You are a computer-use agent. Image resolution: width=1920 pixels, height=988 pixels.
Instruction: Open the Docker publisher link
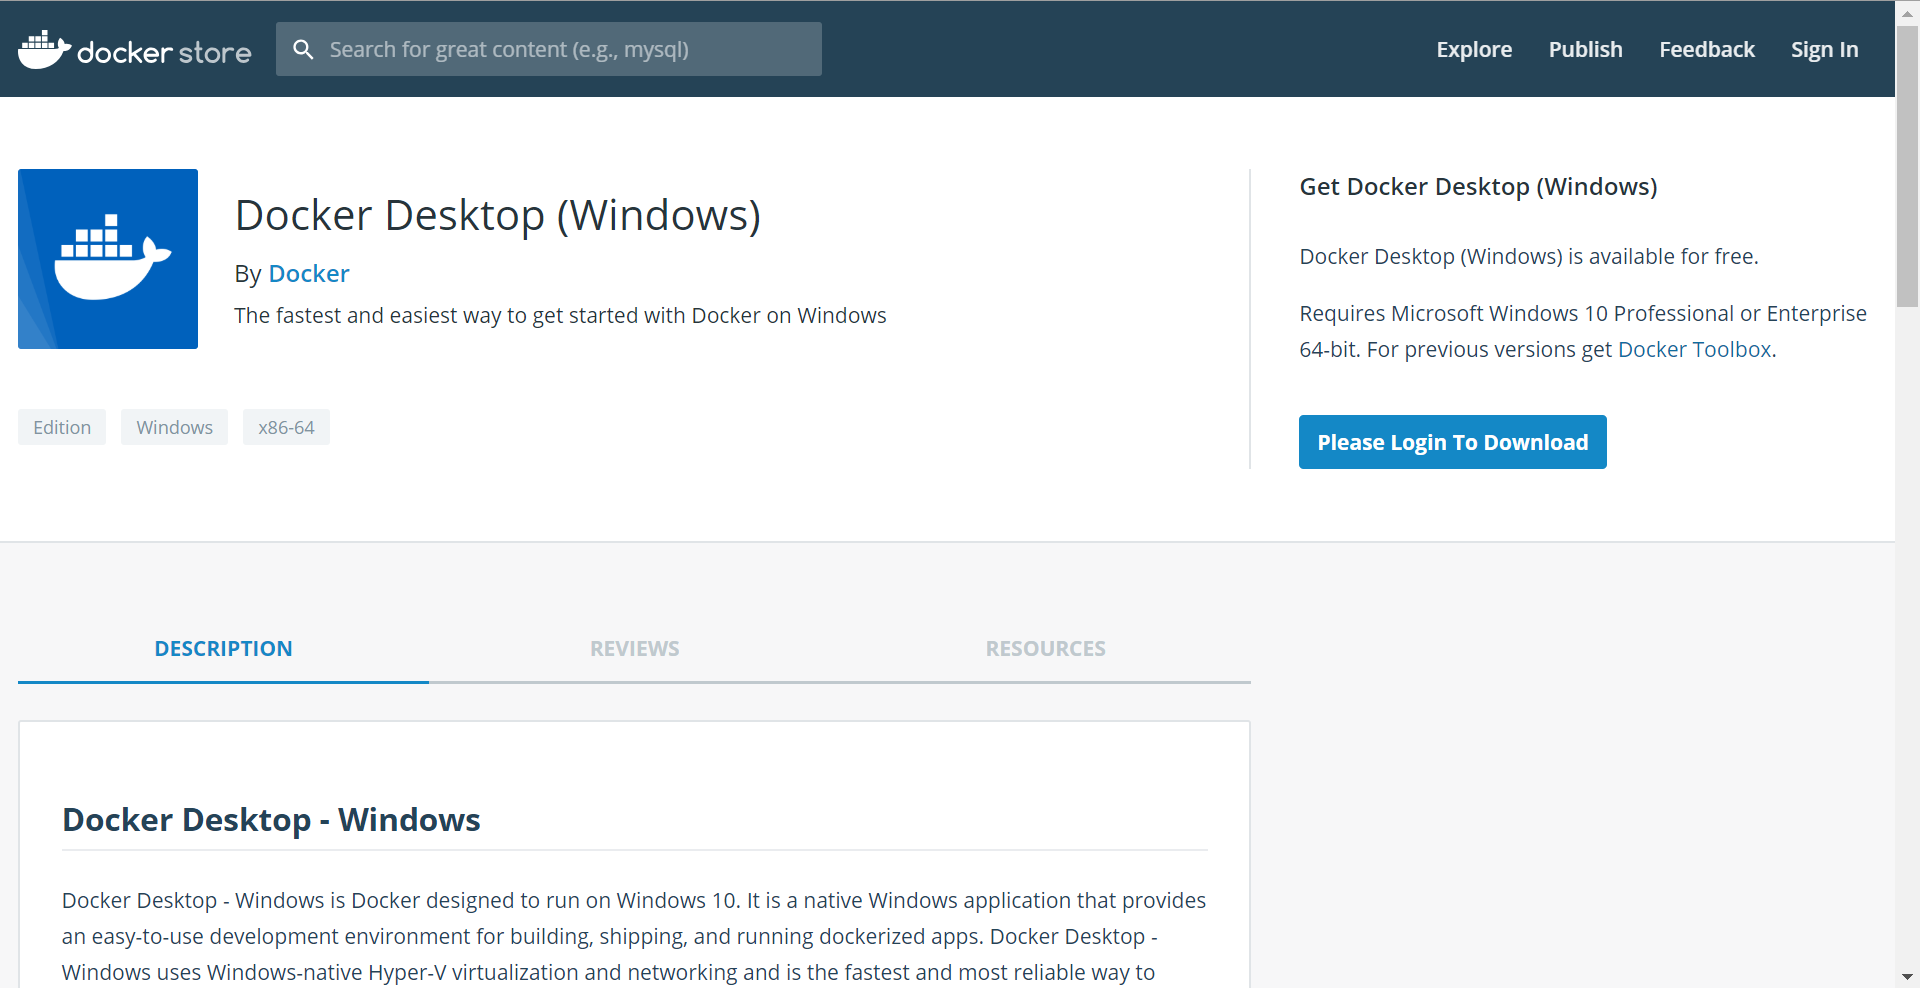click(x=309, y=274)
